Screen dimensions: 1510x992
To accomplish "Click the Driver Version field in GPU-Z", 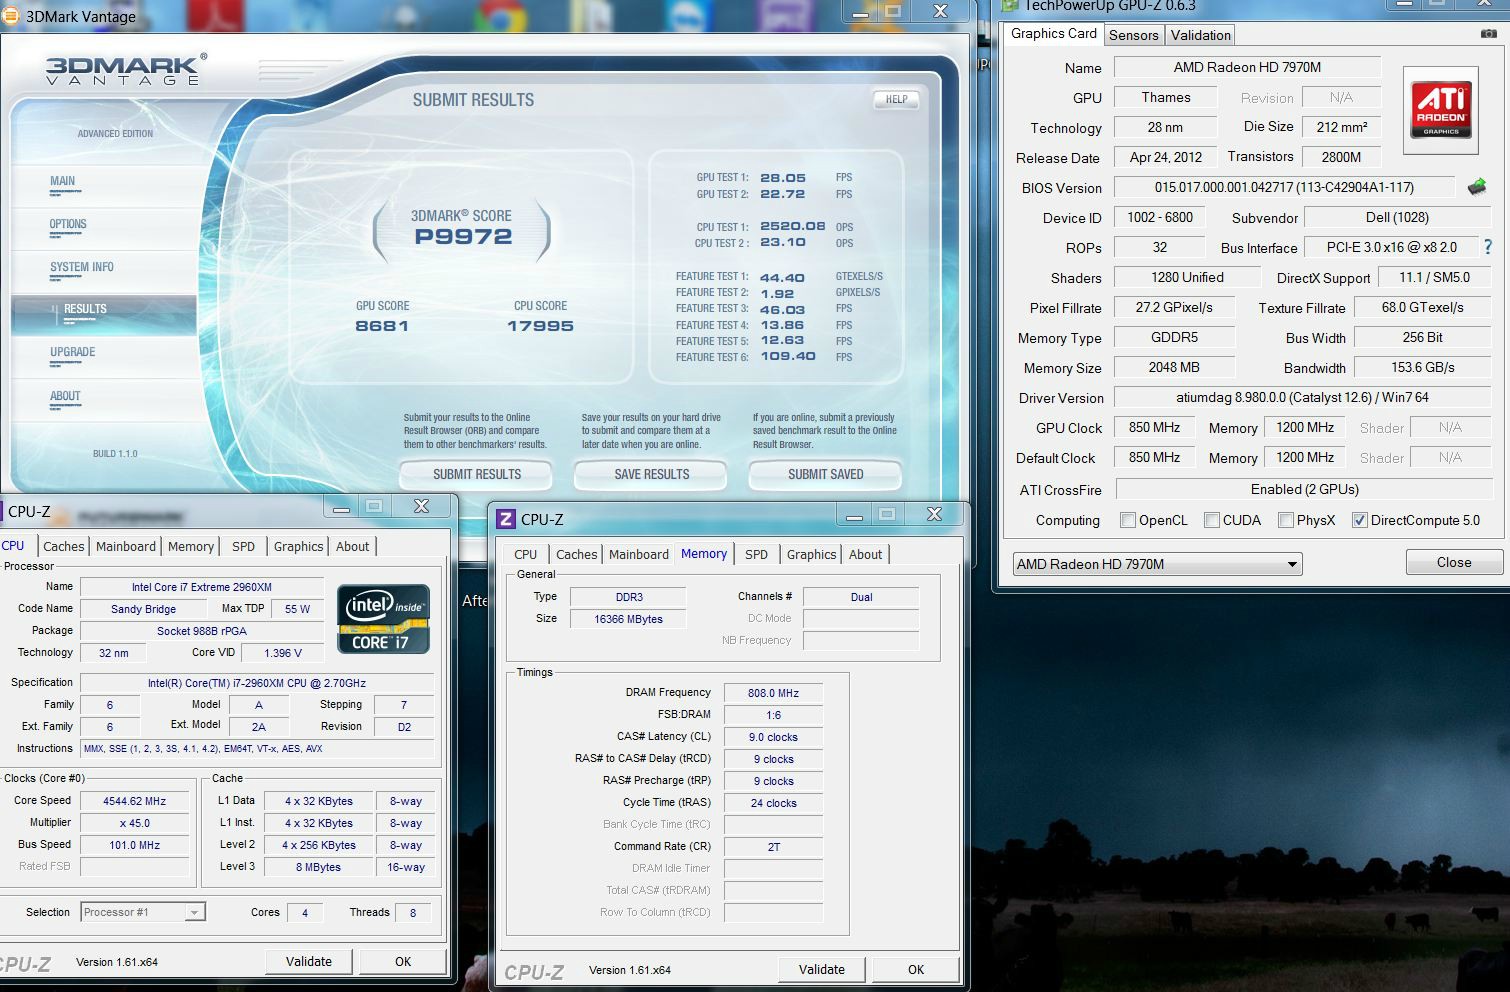I will click(x=1302, y=397).
